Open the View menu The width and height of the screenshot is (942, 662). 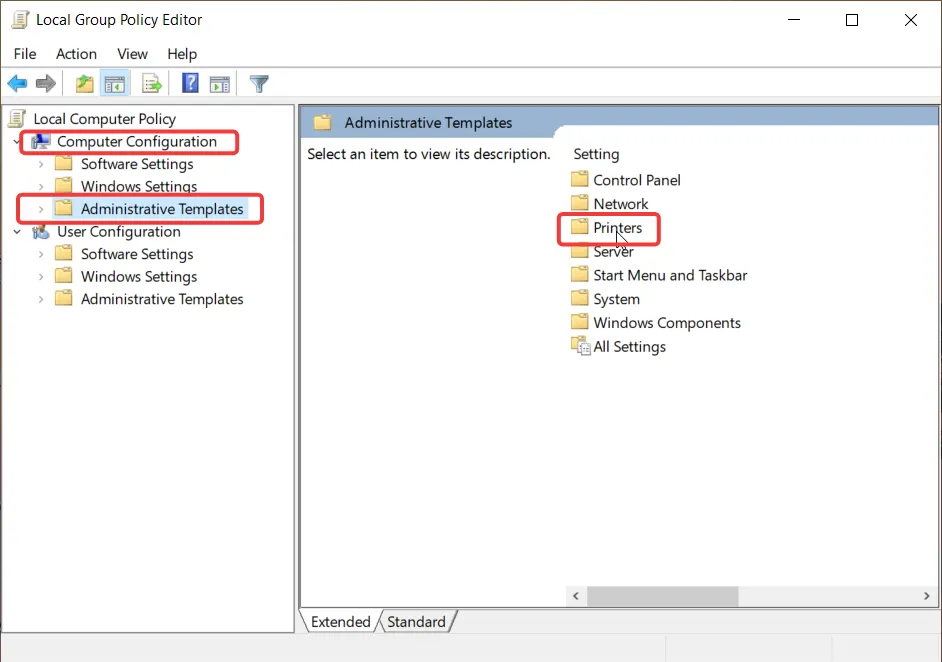click(132, 54)
